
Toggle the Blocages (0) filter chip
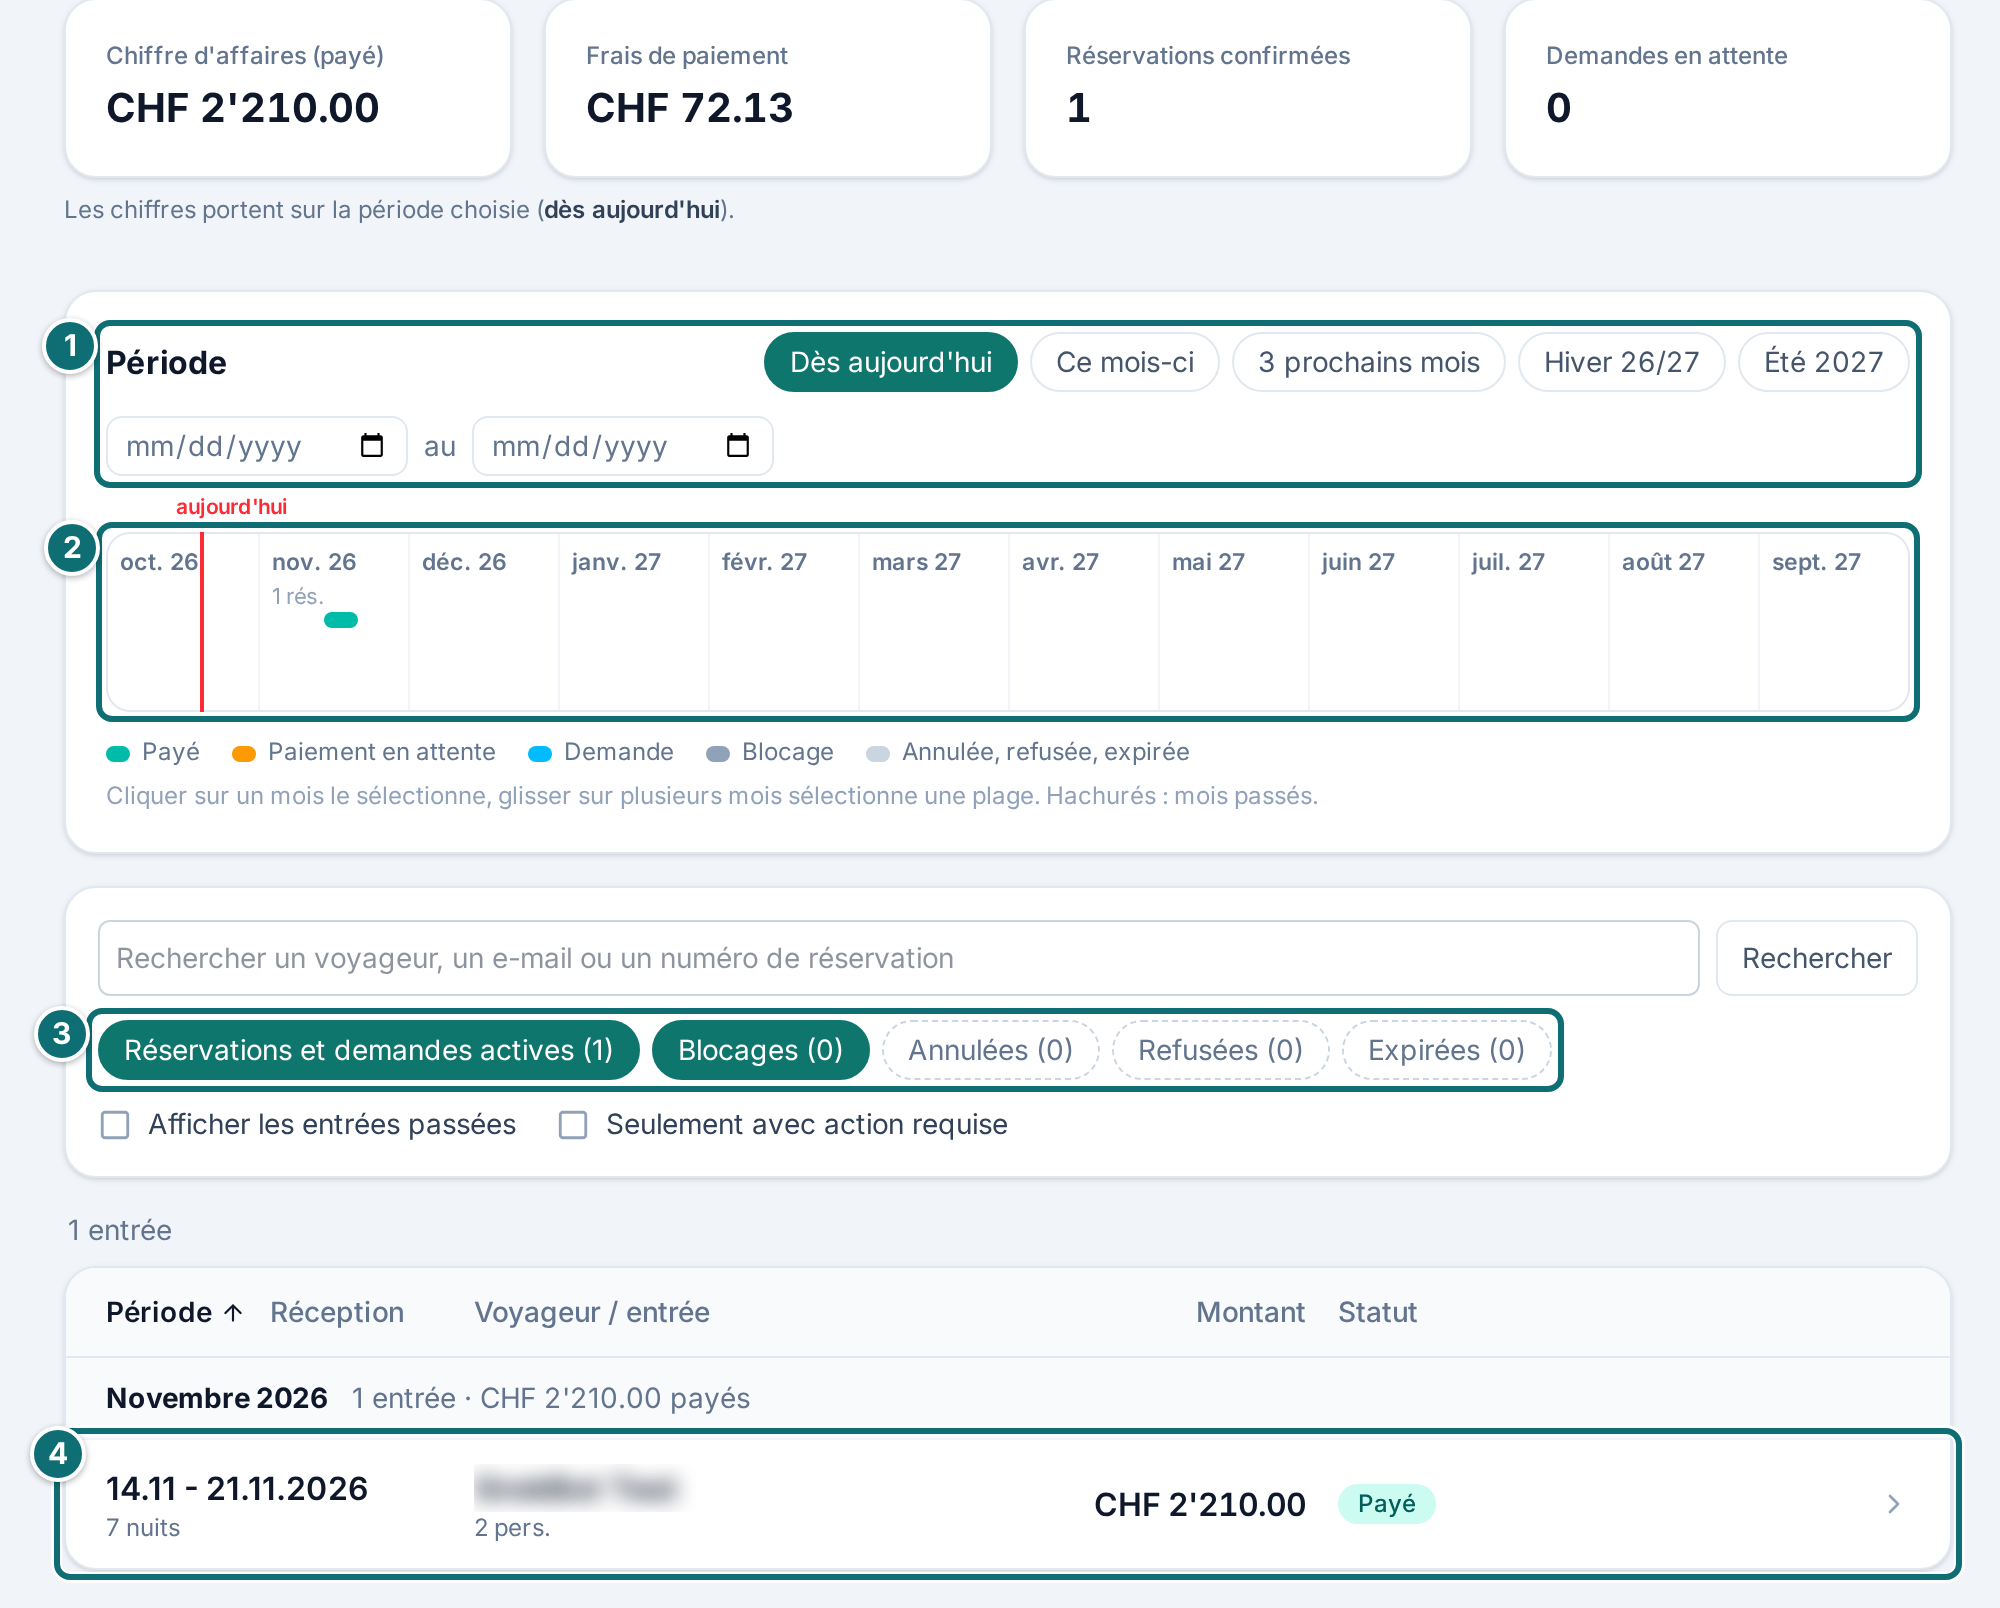[760, 1050]
